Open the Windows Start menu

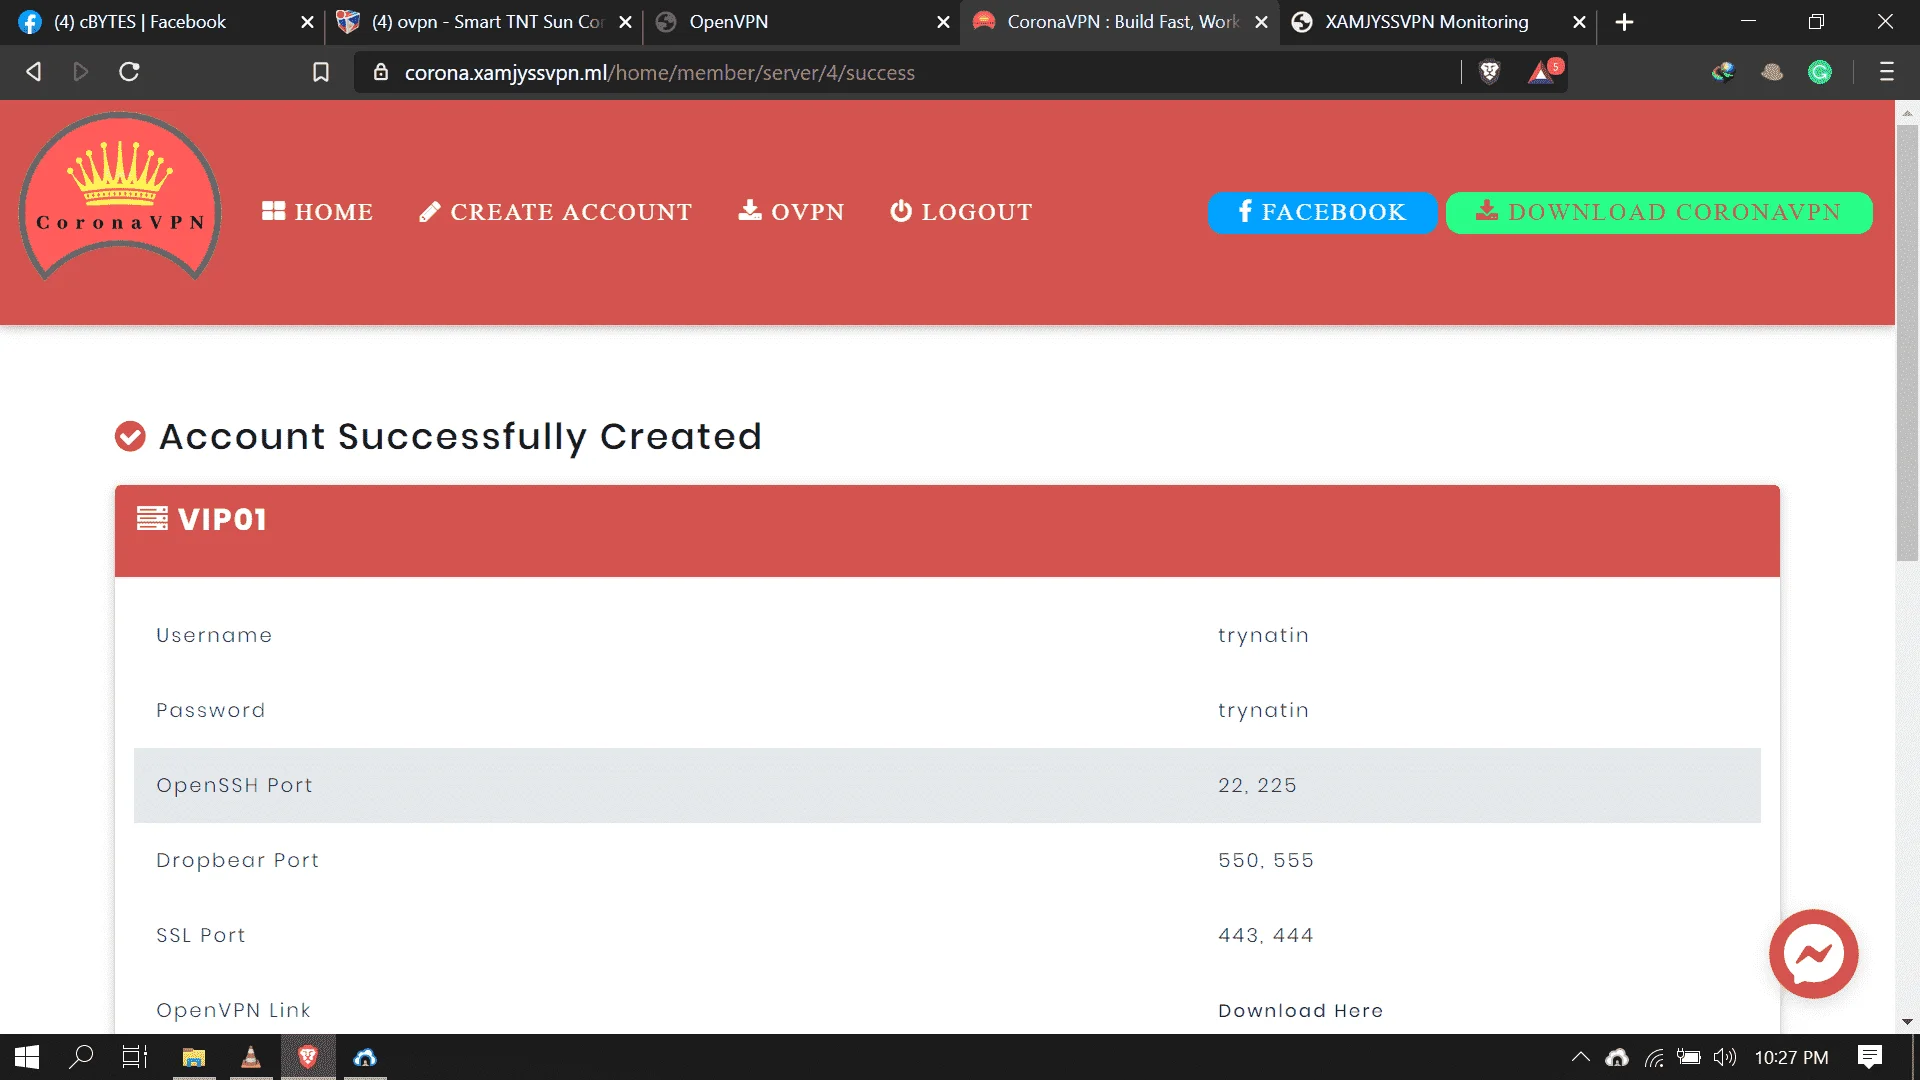pyautogui.click(x=27, y=1057)
